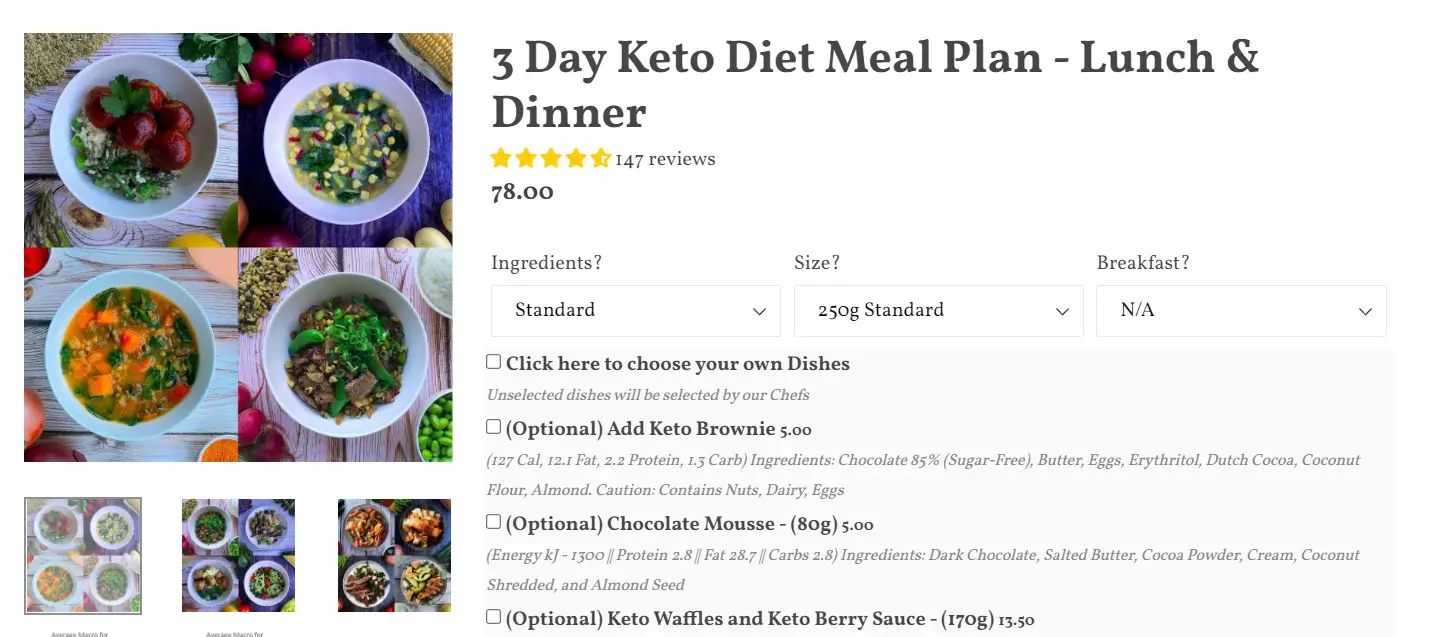Click the second yellow rating star
This screenshot has width=1439, height=637.
click(x=526, y=159)
